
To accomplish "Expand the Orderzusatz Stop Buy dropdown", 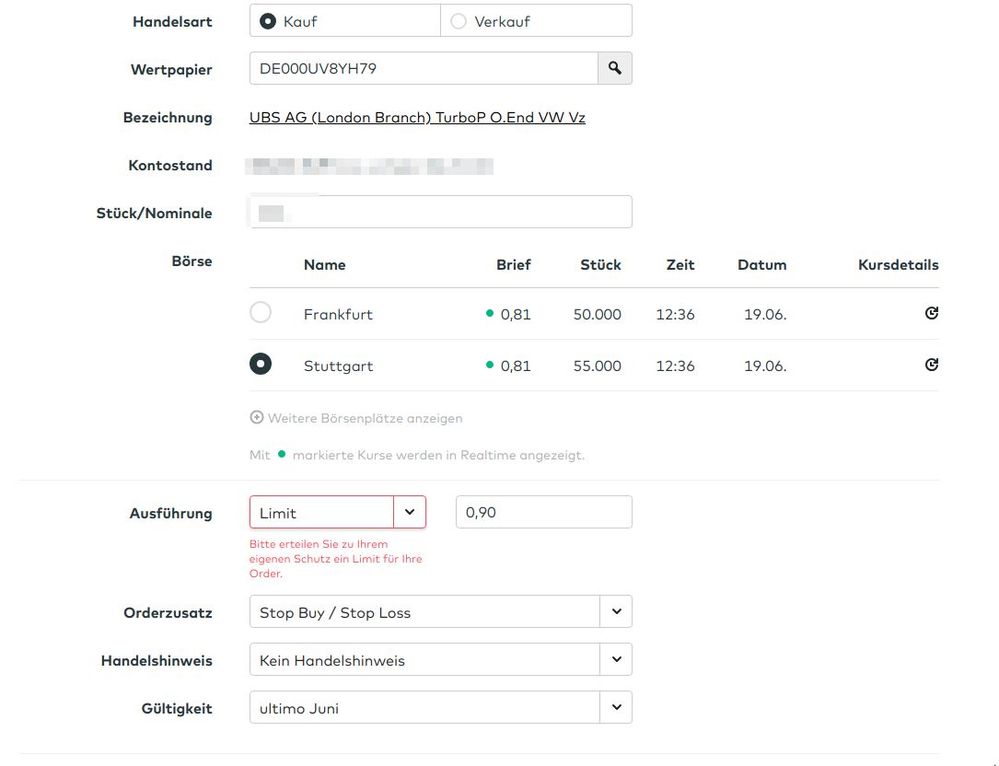I will [615, 612].
